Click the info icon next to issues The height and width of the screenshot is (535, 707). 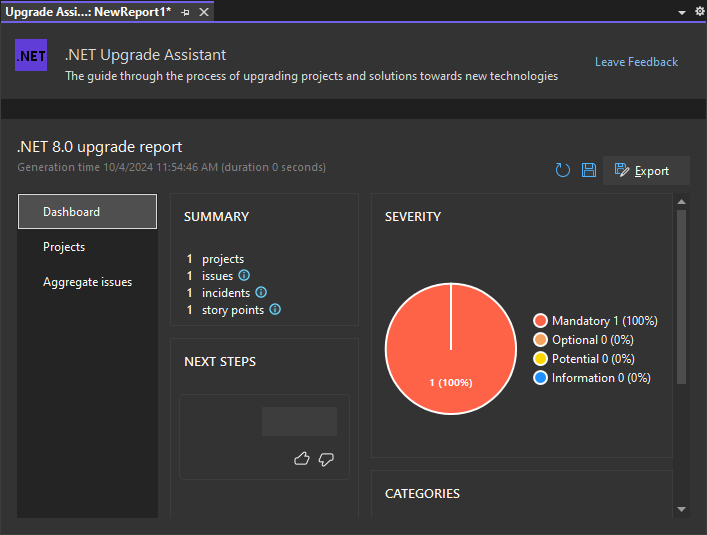pos(244,276)
